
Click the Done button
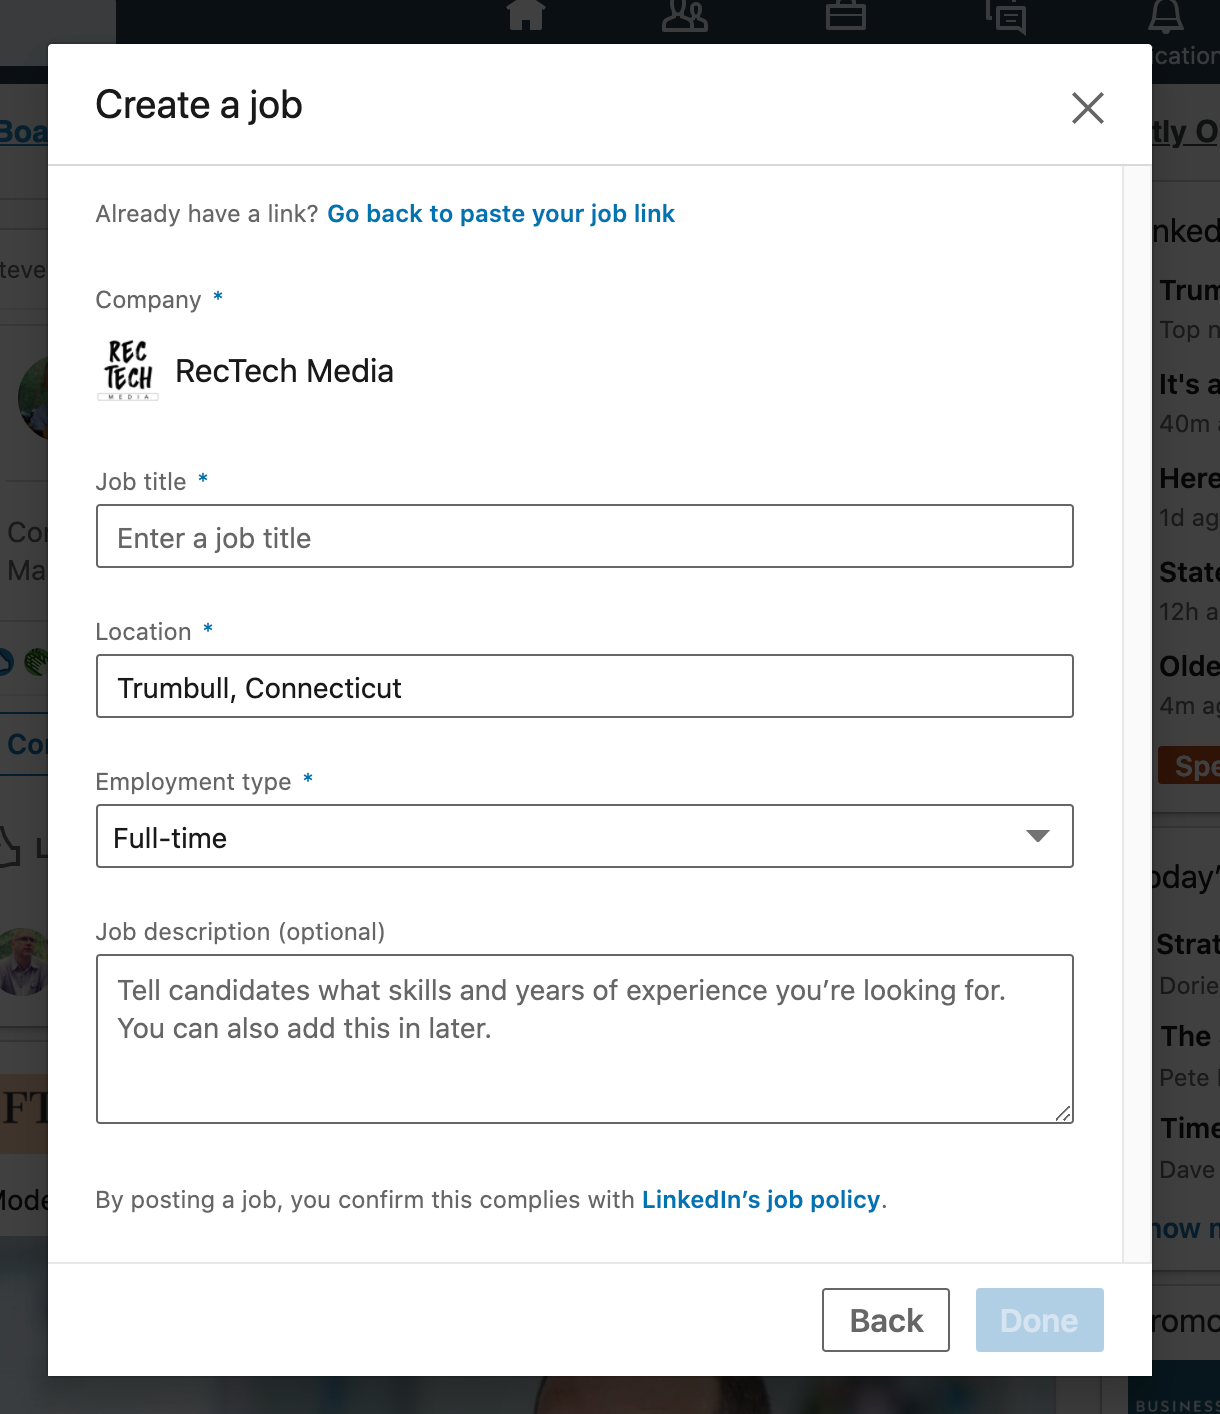coord(1039,1320)
